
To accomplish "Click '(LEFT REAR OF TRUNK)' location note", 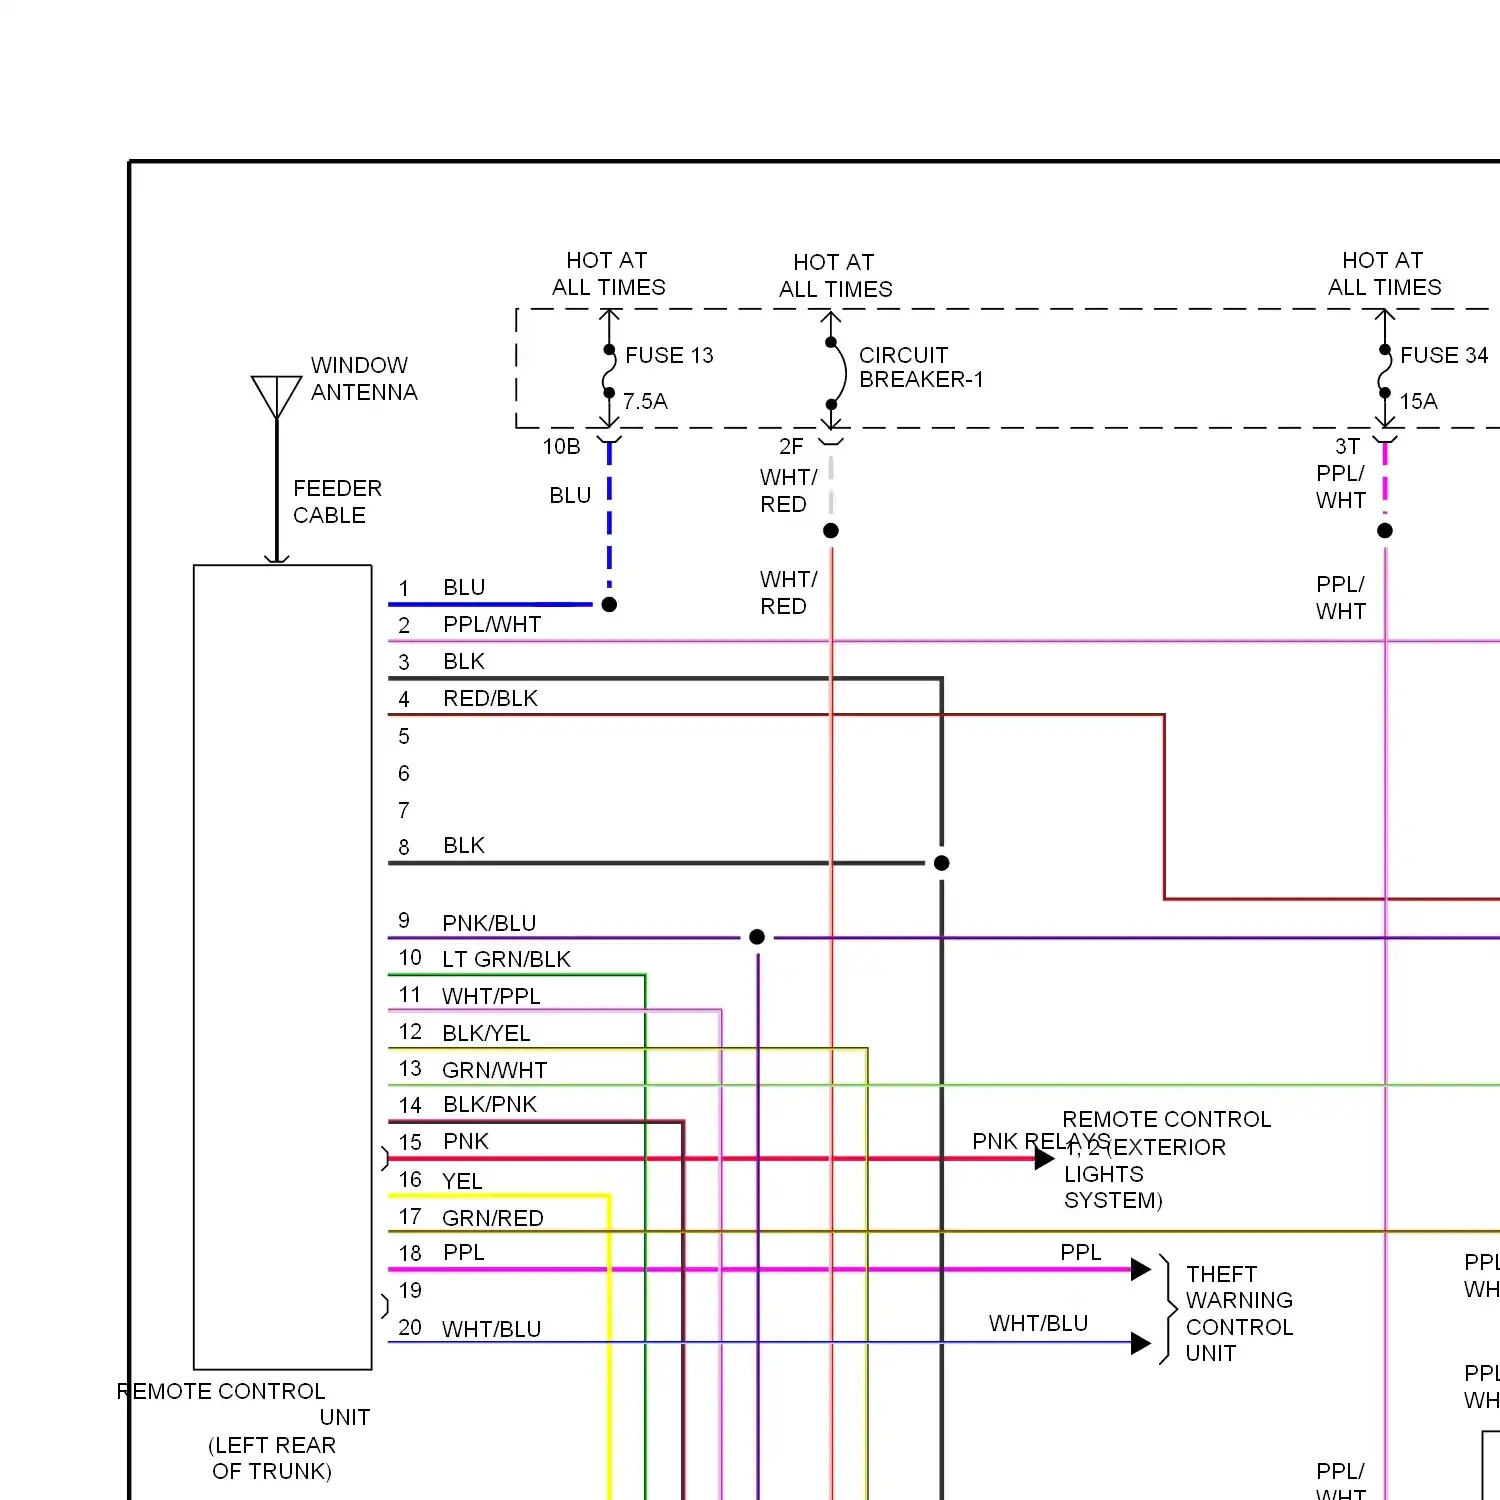I will 272,1458.
